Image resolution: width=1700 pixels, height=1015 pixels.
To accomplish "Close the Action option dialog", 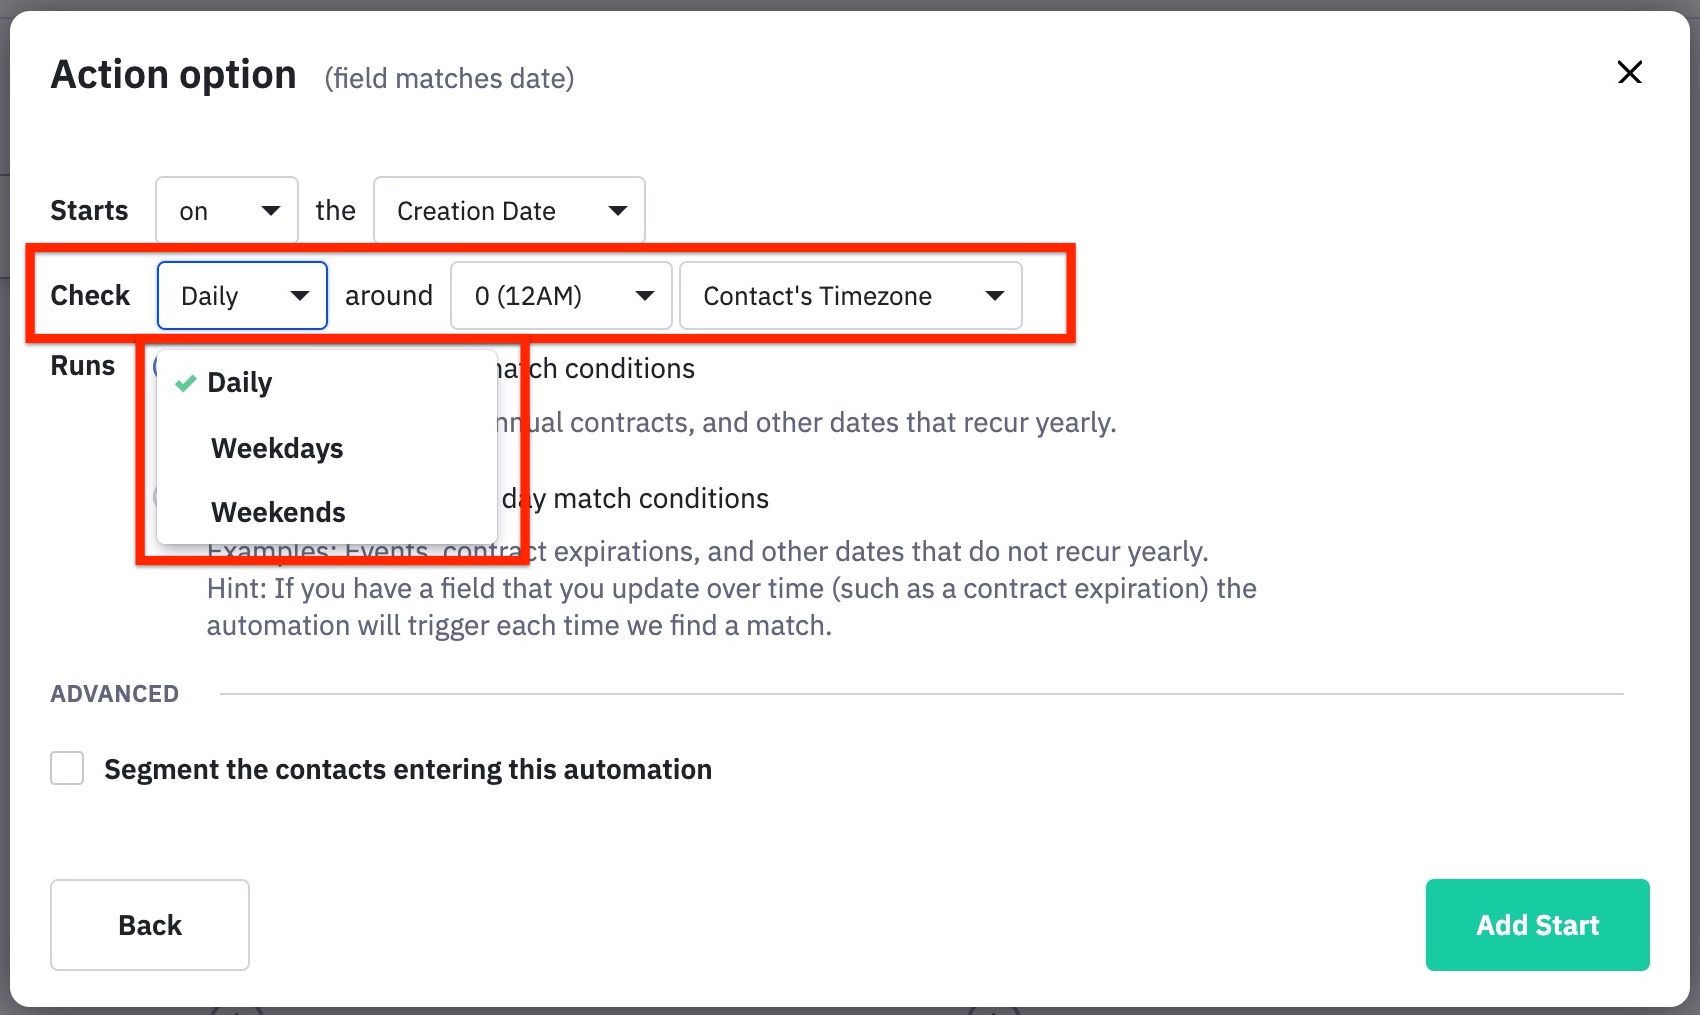I will click(1629, 72).
